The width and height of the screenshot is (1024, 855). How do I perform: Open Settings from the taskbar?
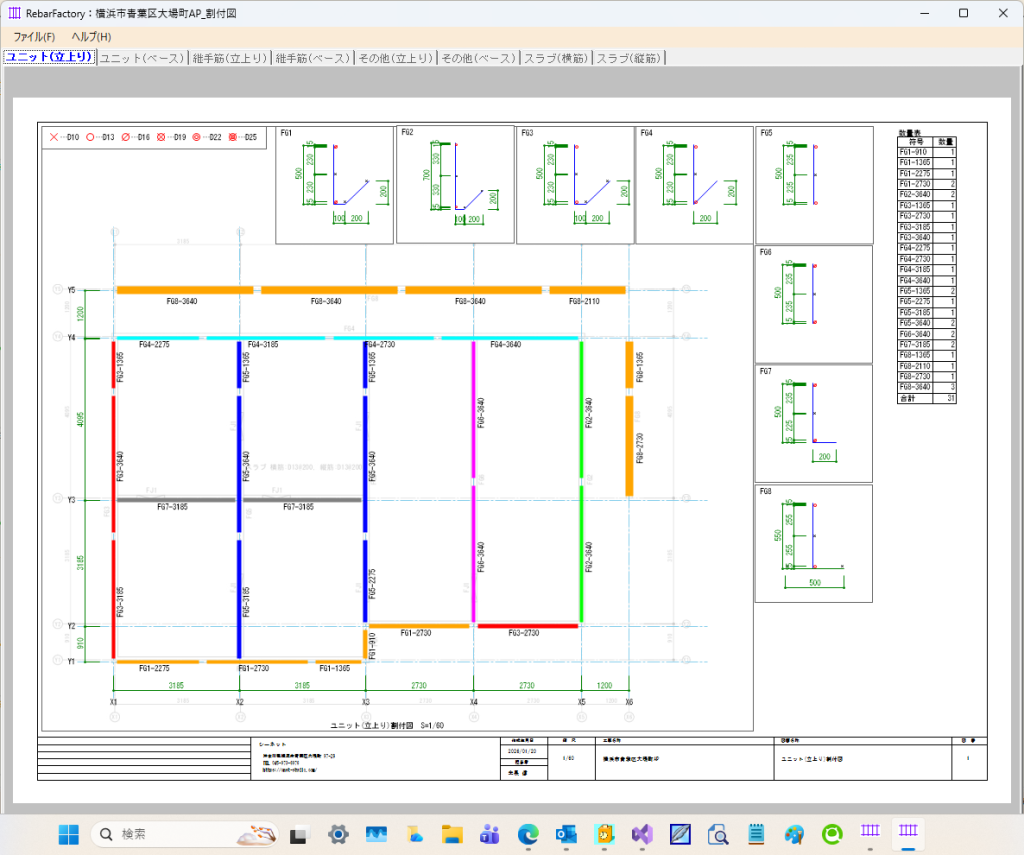pos(338,833)
